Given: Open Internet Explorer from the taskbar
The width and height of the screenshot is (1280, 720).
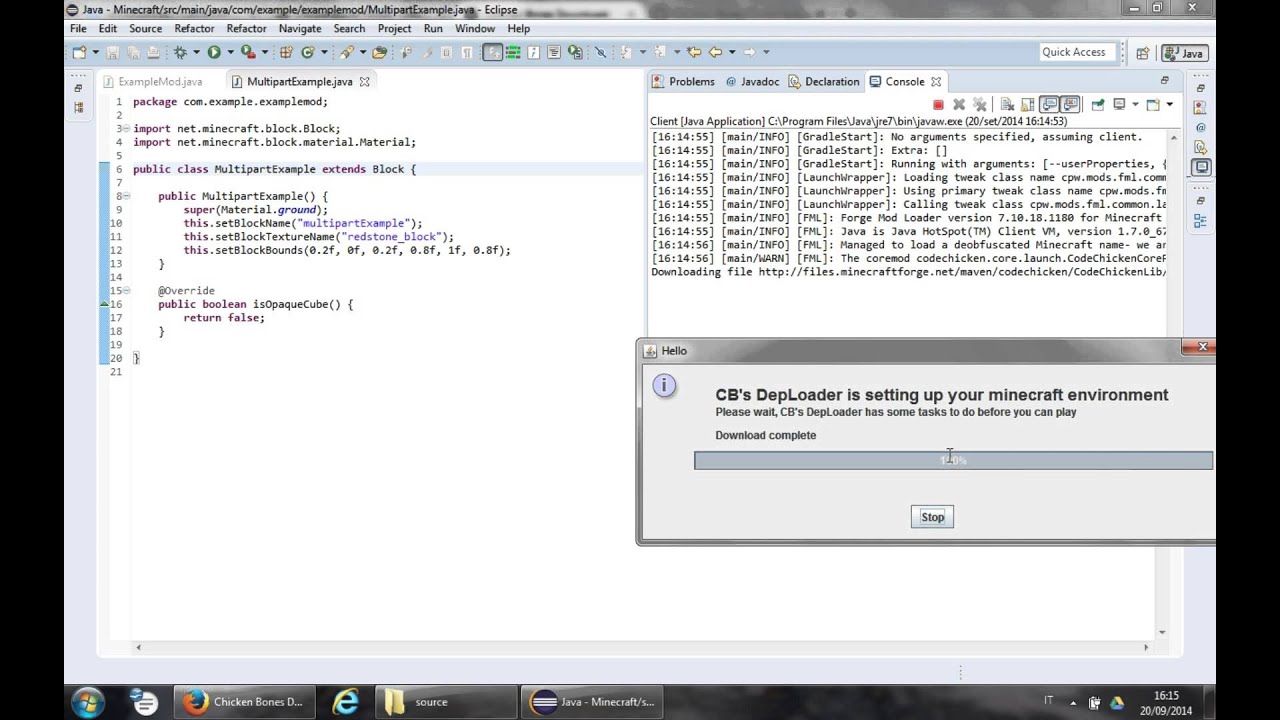Looking at the screenshot, I should click(345, 702).
